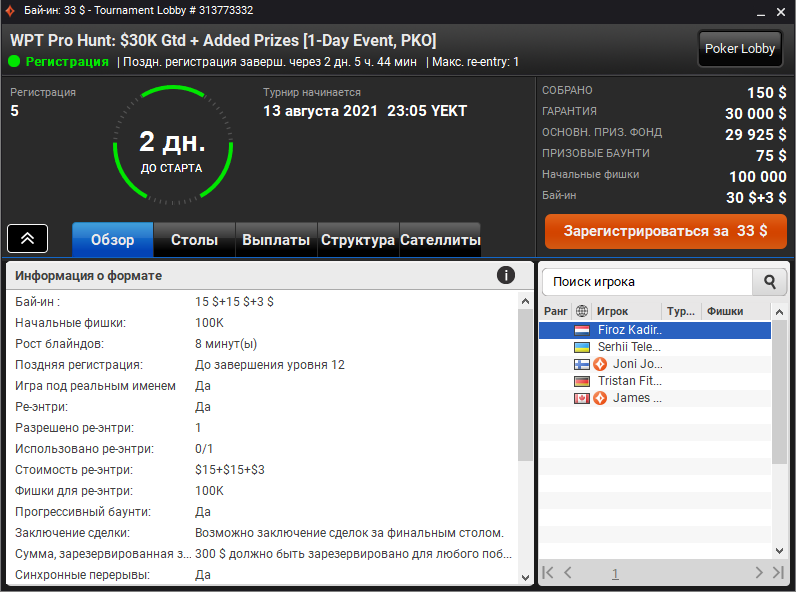Click the player list scroll-up arrow
The image size is (796, 592).
coord(779,311)
